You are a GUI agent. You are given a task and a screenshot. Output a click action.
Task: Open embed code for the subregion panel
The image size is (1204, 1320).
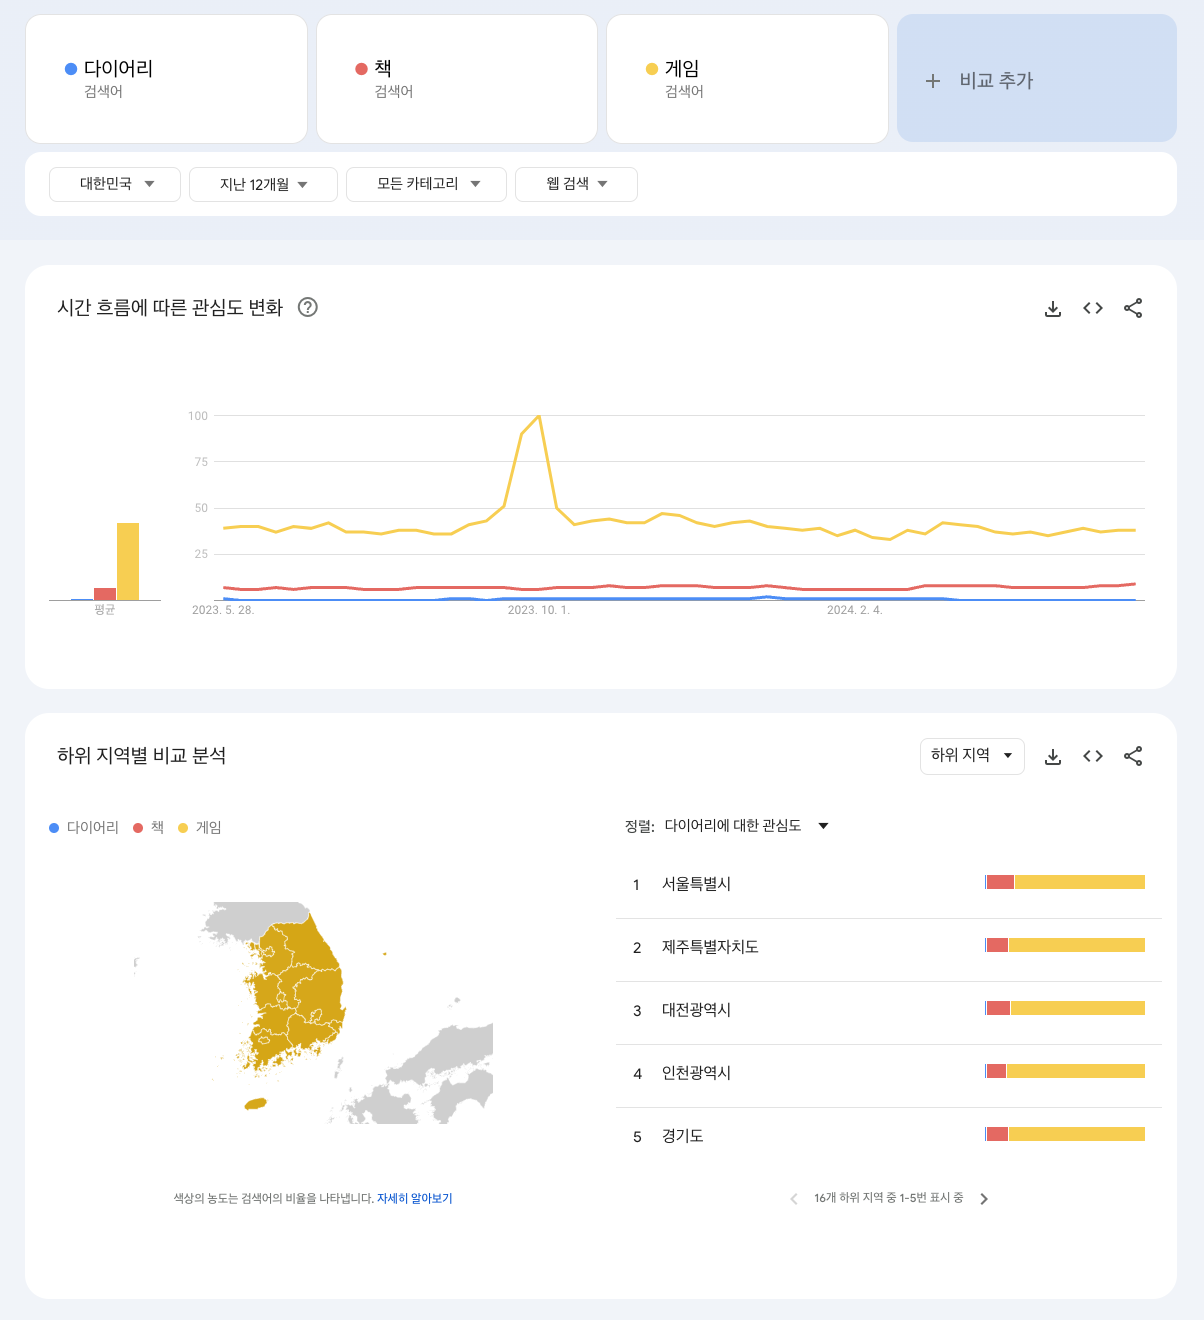click(x=1092, y=756)
